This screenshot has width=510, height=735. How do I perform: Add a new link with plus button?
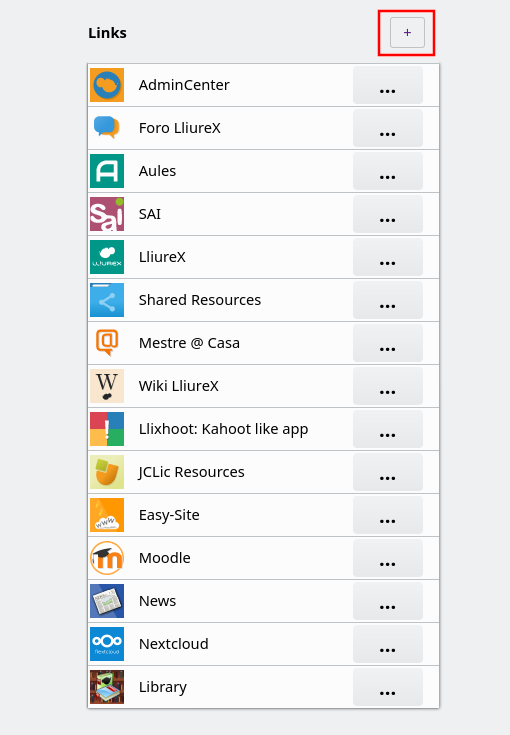click(407, 32)
